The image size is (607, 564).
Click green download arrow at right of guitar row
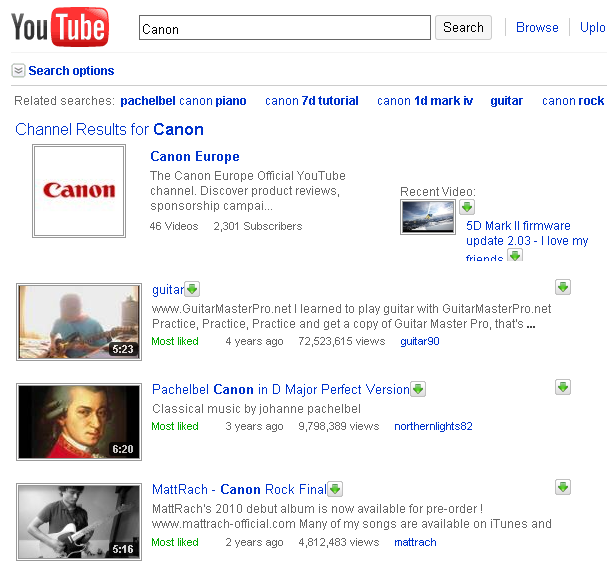[x=563, y=287]
